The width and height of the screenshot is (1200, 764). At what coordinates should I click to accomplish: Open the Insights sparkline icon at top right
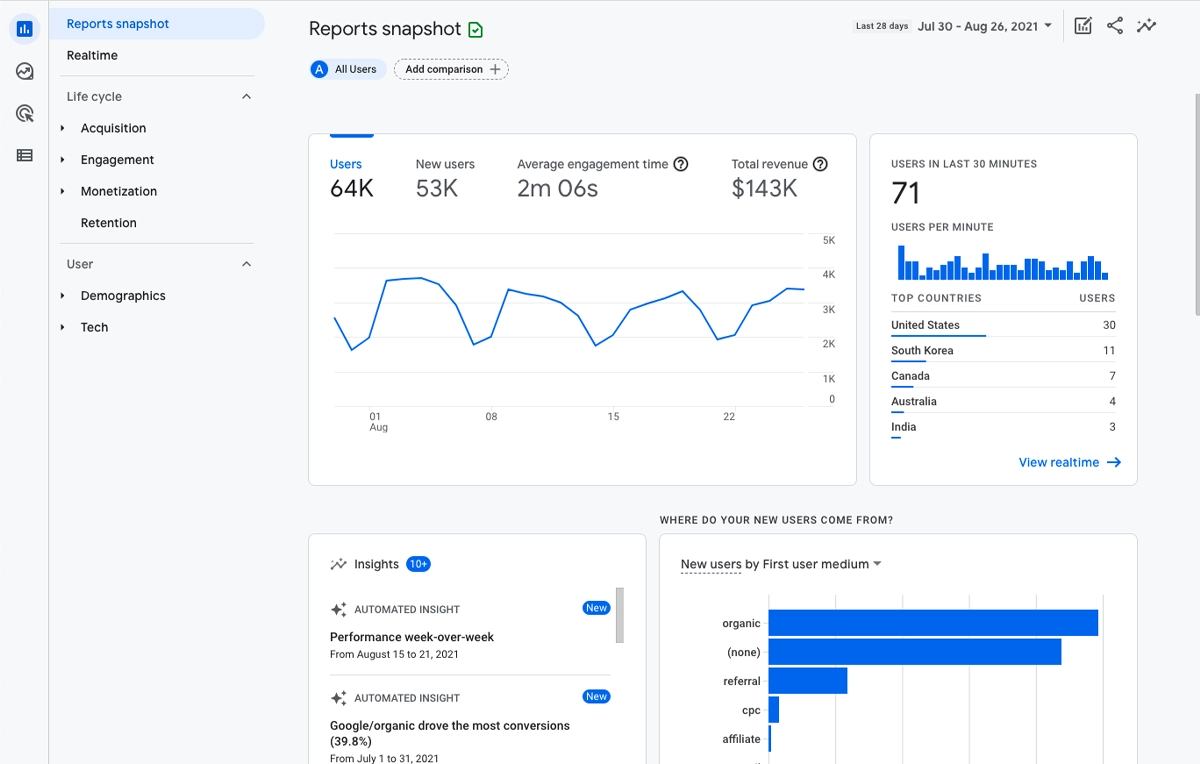point(1147,26)
